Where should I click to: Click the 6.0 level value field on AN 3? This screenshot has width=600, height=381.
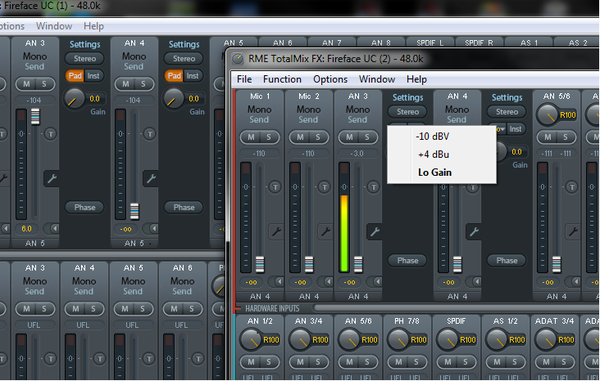pos(26,229)
